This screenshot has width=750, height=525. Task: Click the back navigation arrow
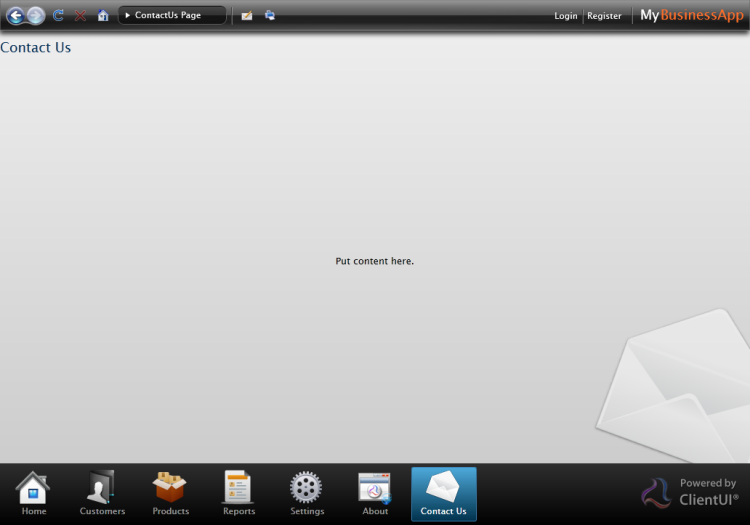[16, 16]
